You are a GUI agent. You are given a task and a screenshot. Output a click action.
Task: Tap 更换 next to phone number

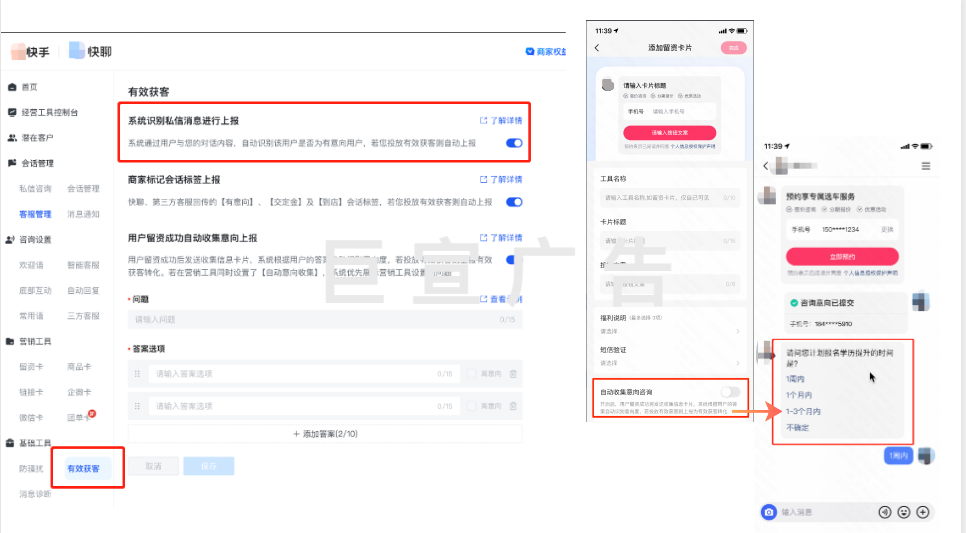pos(887,229)
